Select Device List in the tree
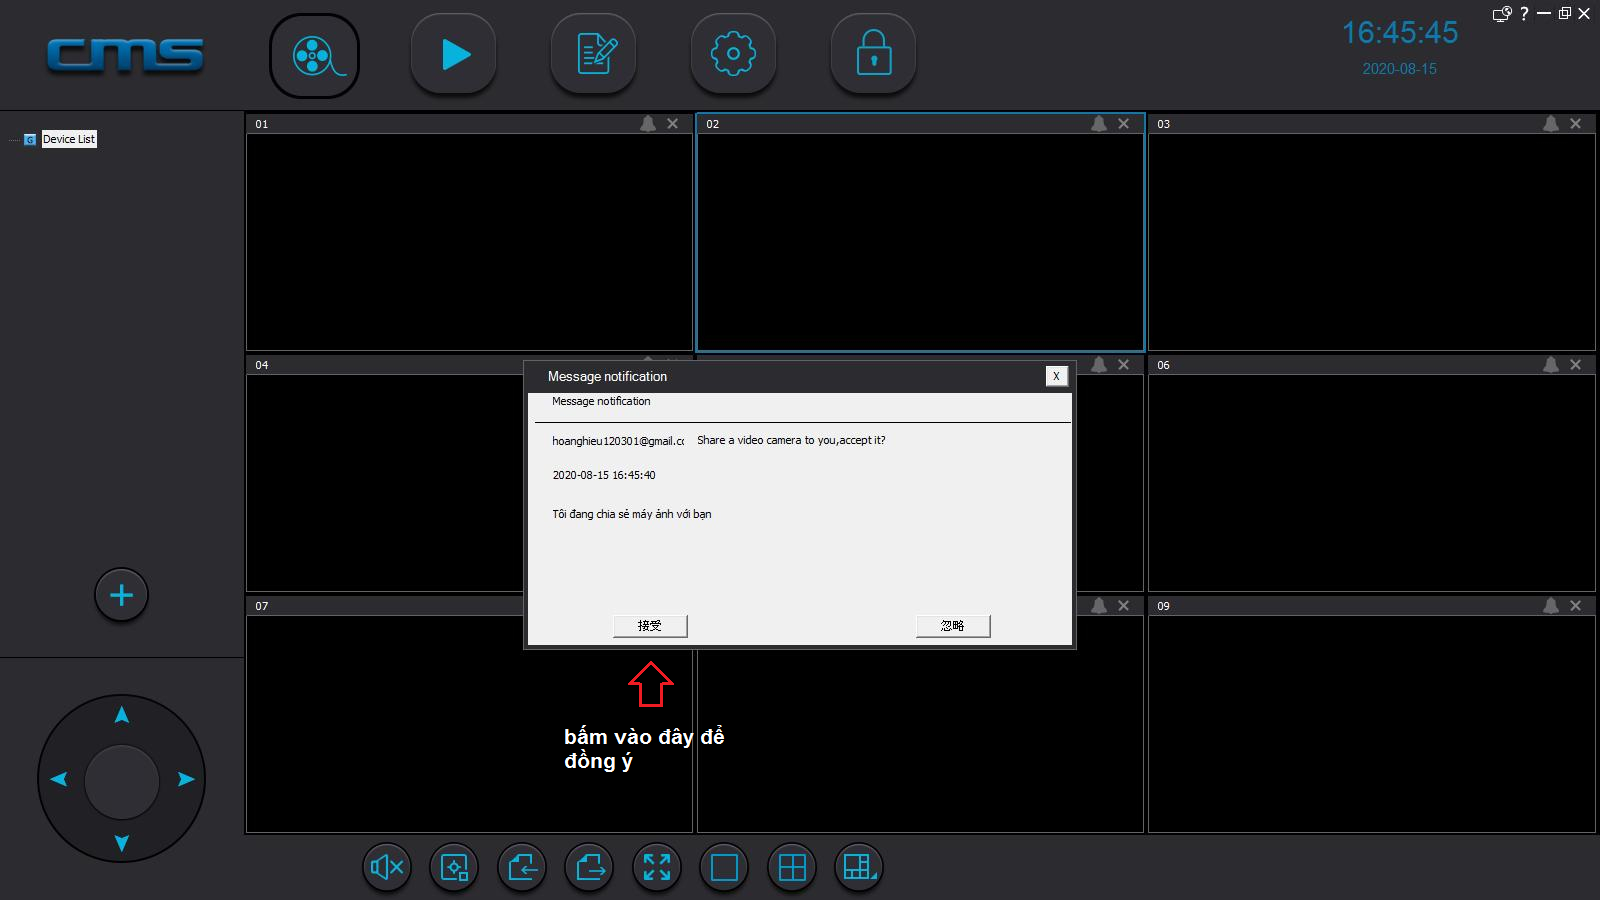1600x900 pixels. [69, 139]
